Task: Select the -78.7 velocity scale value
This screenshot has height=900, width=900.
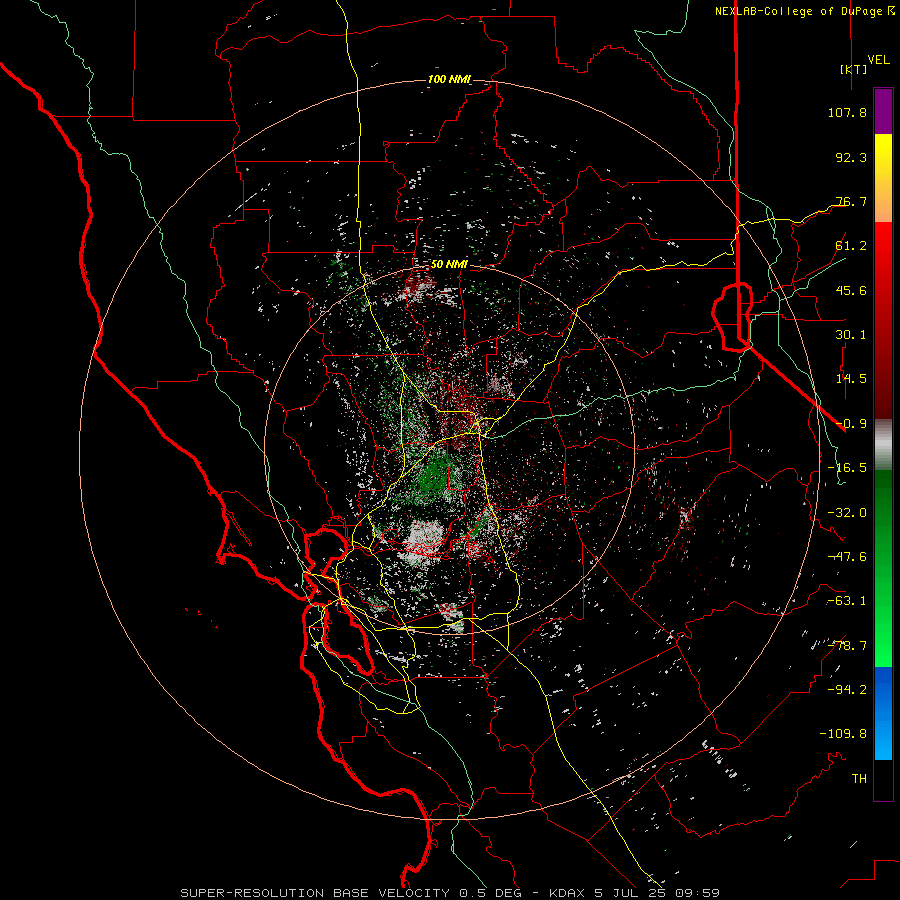Action: 847,645
